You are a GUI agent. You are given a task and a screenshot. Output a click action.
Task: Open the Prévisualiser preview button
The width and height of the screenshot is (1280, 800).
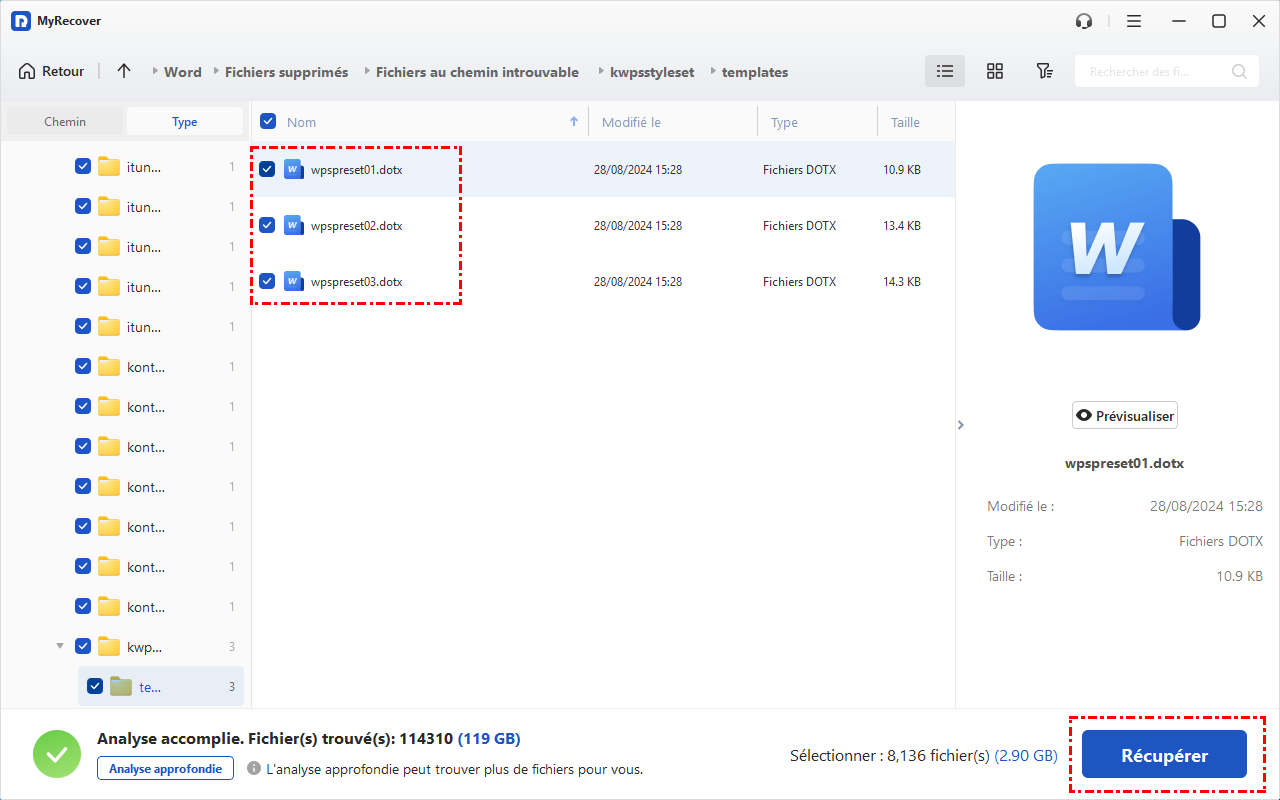tap(1125, 416)
